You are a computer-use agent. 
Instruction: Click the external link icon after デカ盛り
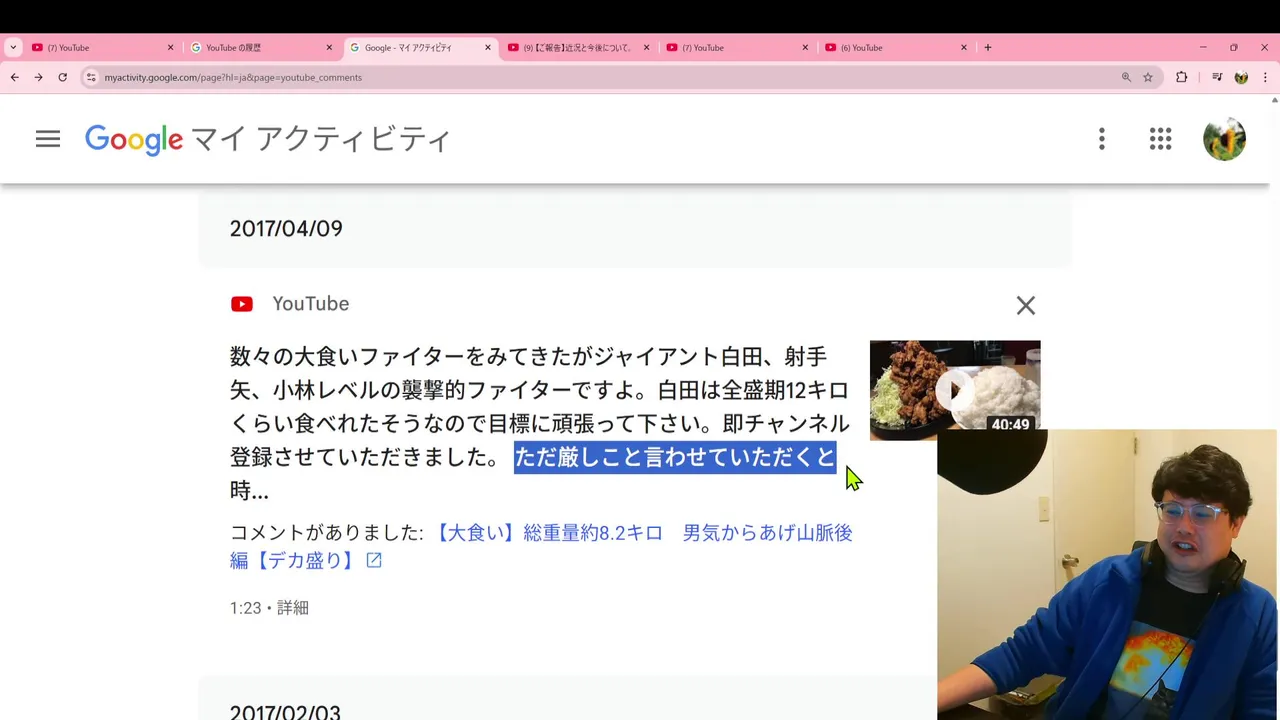coord(374,561)
